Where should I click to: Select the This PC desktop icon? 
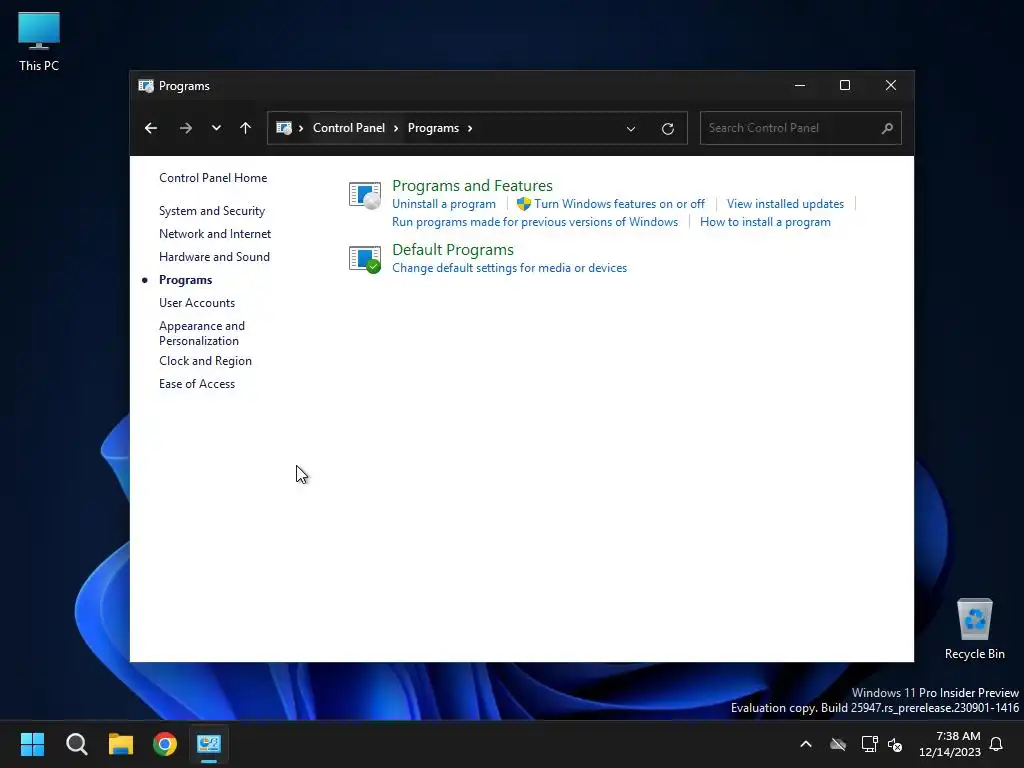tap(39, 41)
